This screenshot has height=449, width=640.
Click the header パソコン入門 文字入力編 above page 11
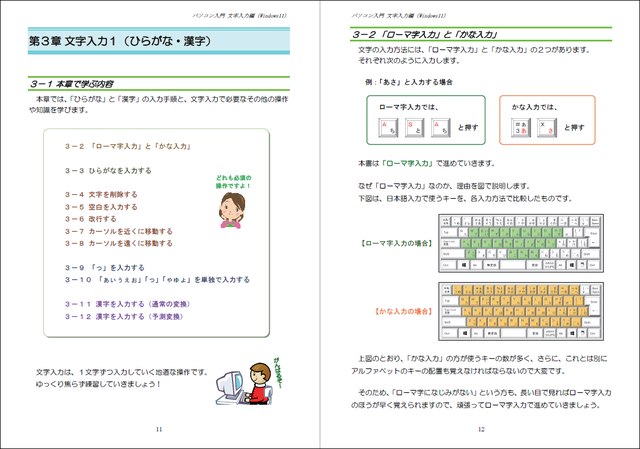pos(240,16)
